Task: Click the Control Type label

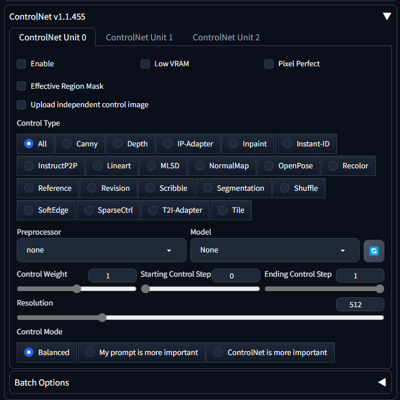Action: (x=38, y=123)
